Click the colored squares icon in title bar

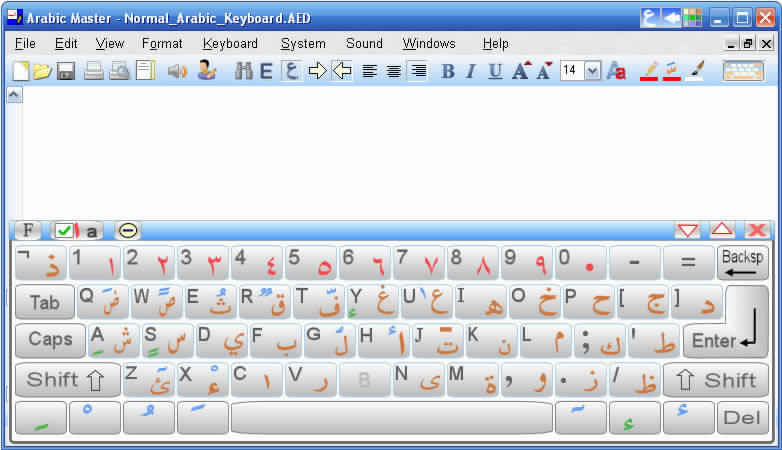click(x=693, y=18)
